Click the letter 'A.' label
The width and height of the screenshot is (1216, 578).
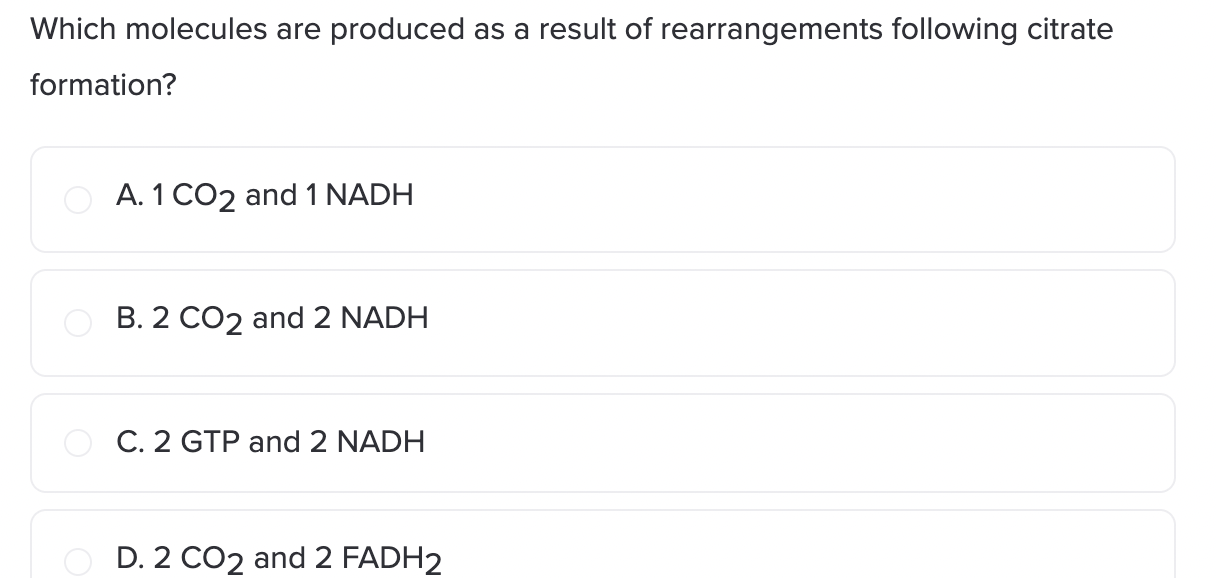pos(128,195)
